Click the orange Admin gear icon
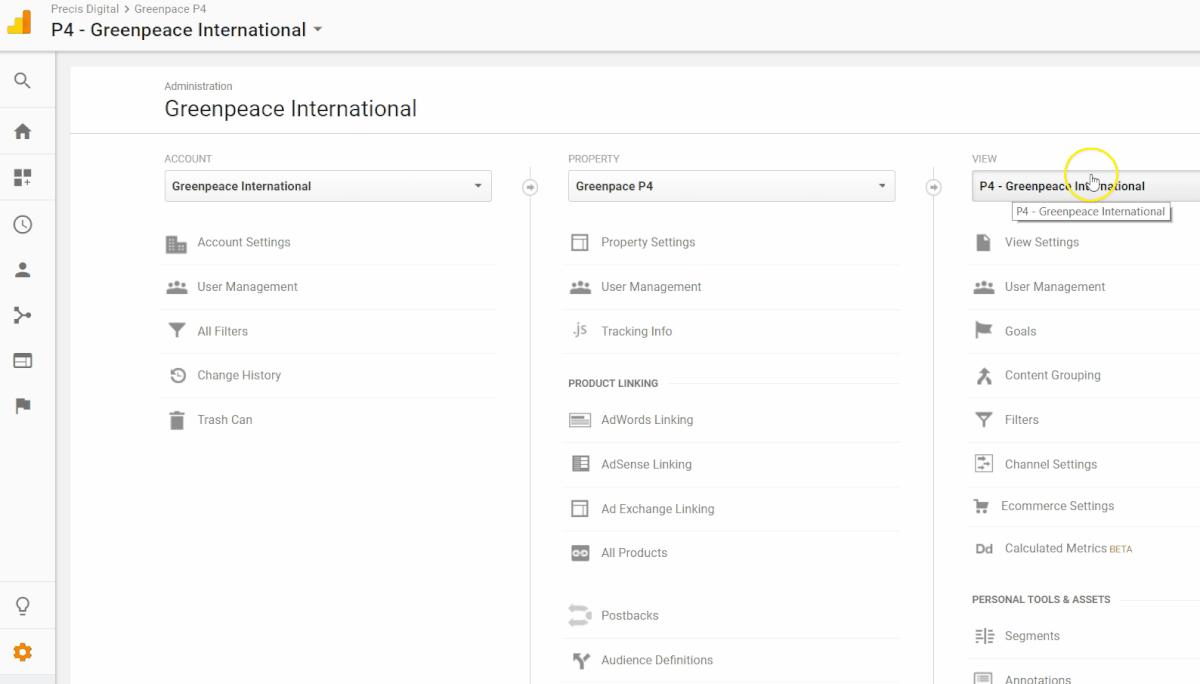This screenshot has width=1200, height=684. pos(22,652)
